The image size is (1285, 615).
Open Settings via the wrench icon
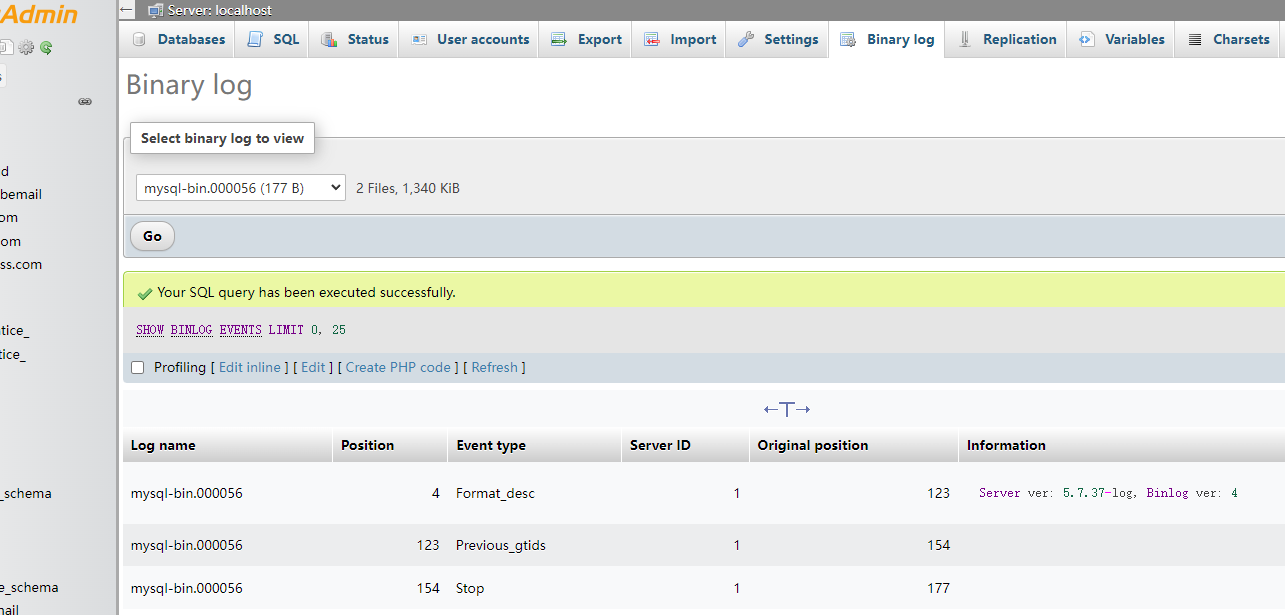[x=744, y=39]
